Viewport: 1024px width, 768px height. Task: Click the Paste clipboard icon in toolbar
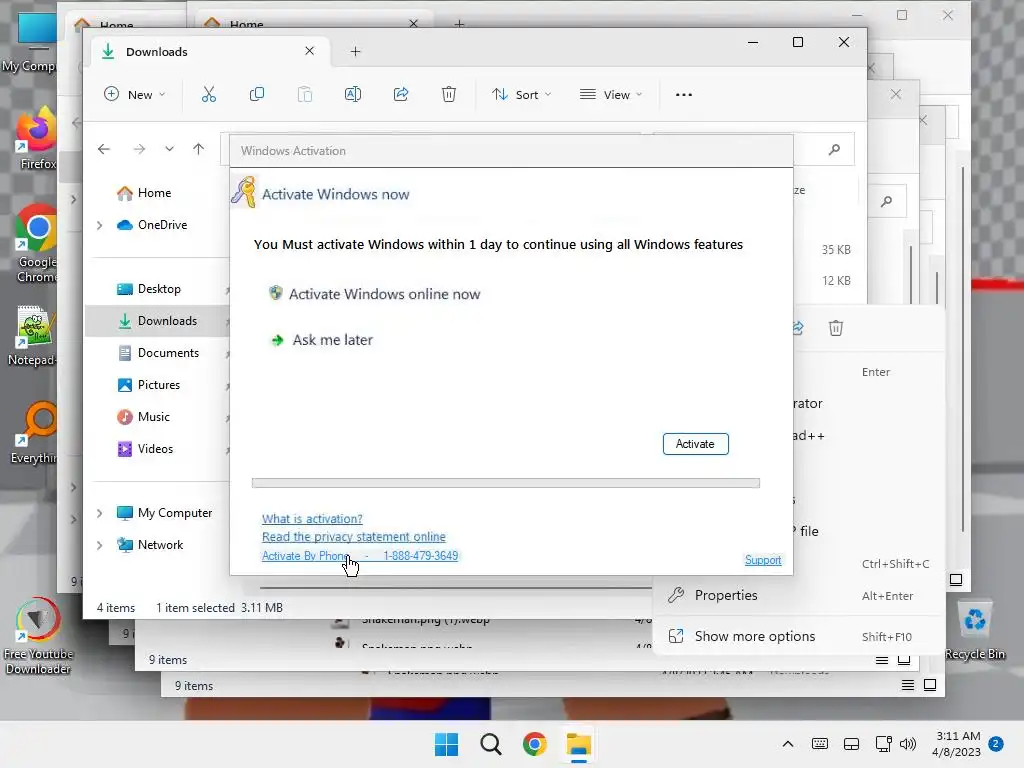click(x=304, y=95)
